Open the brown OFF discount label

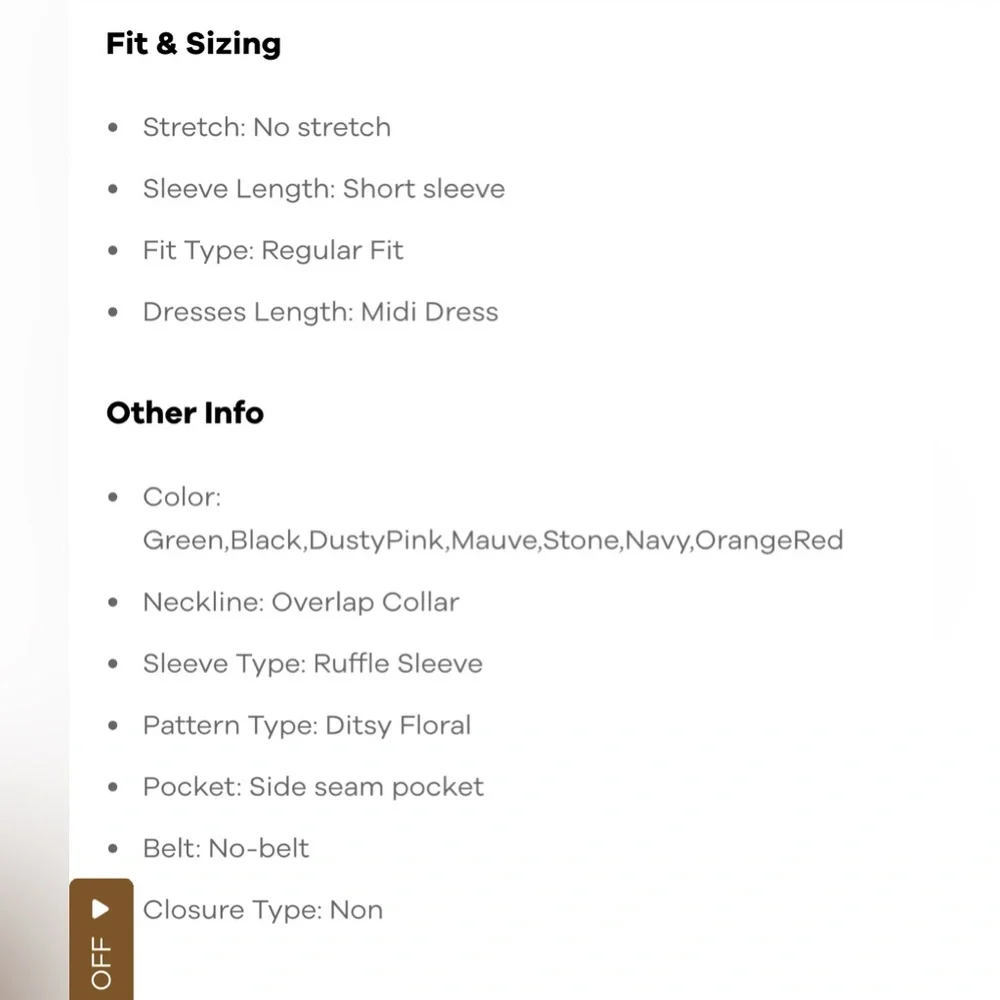101,962
